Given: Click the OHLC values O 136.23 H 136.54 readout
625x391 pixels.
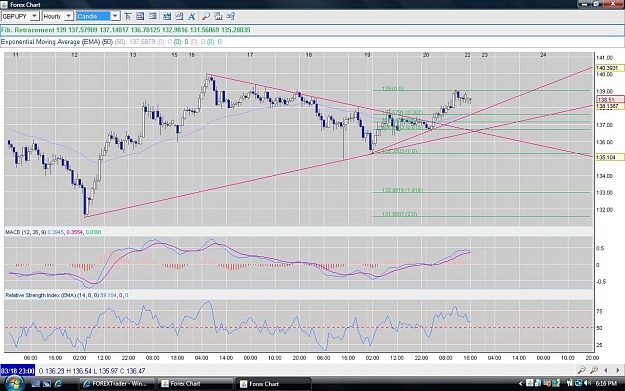Looking at the screenshot, I should coord(92,371).
